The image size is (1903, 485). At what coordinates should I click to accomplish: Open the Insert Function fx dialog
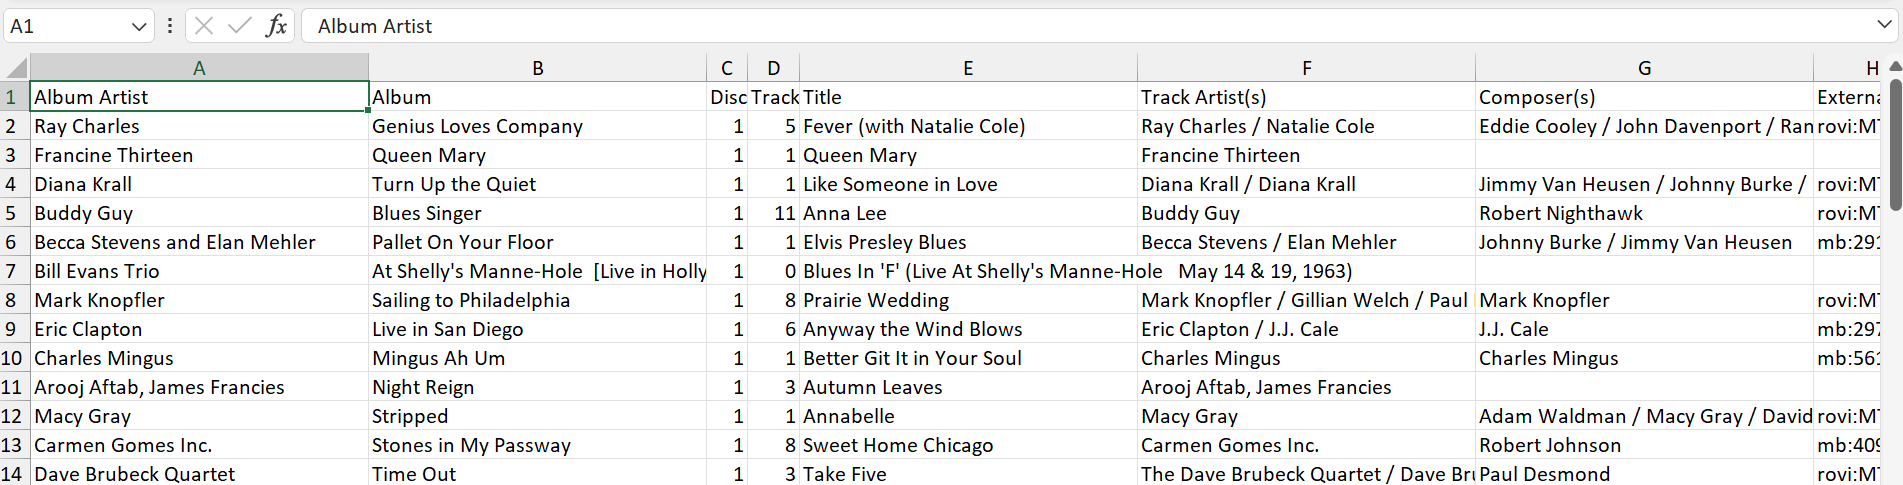(x=276, y=26)
